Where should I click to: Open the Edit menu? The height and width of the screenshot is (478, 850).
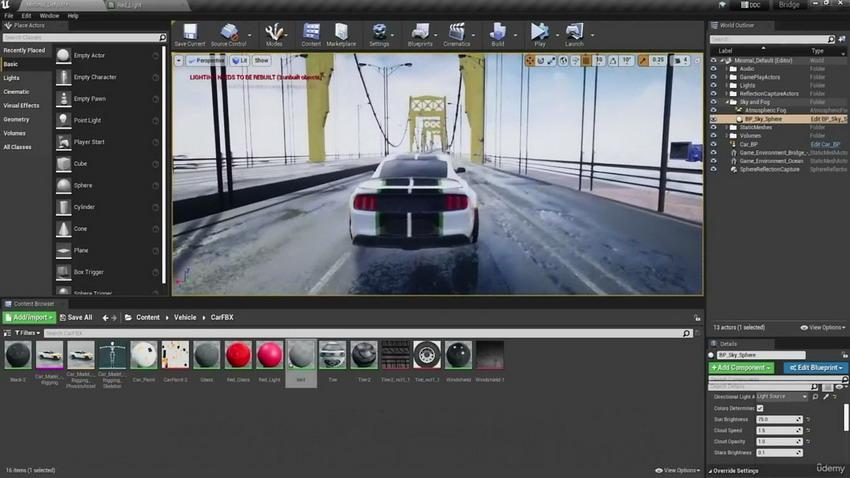coord(26,16)
